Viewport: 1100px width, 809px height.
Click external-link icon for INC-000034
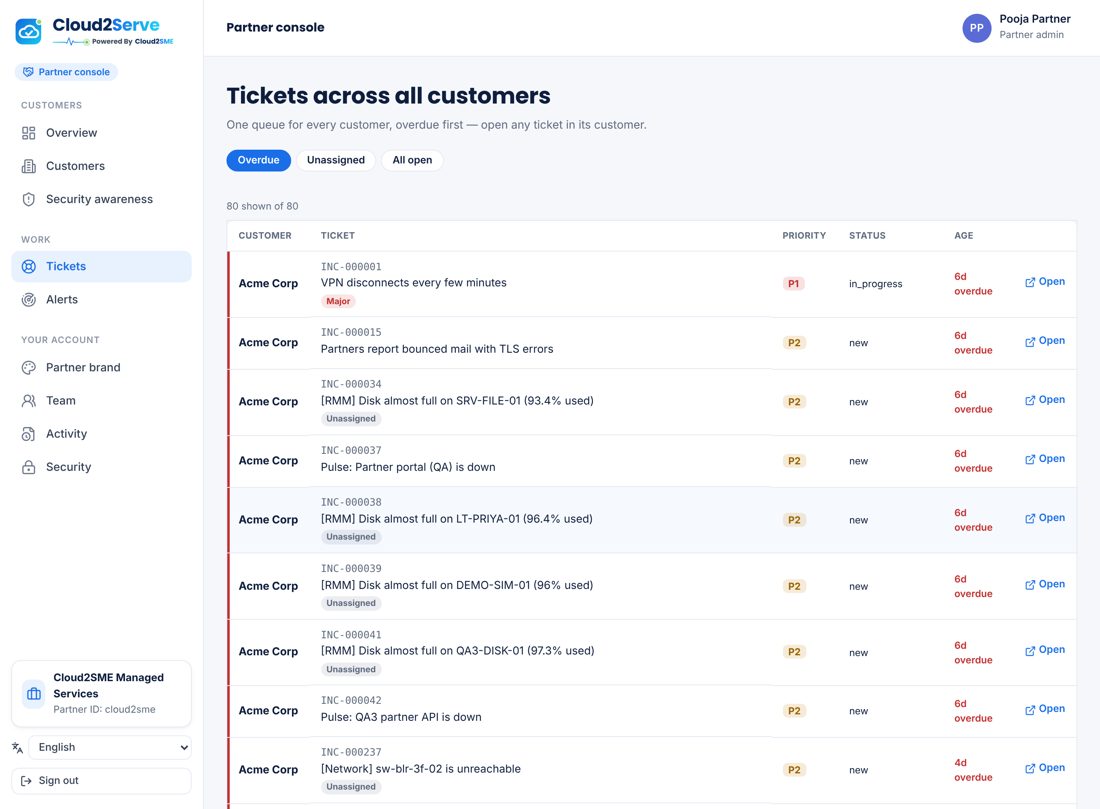tap(1030, 401)
